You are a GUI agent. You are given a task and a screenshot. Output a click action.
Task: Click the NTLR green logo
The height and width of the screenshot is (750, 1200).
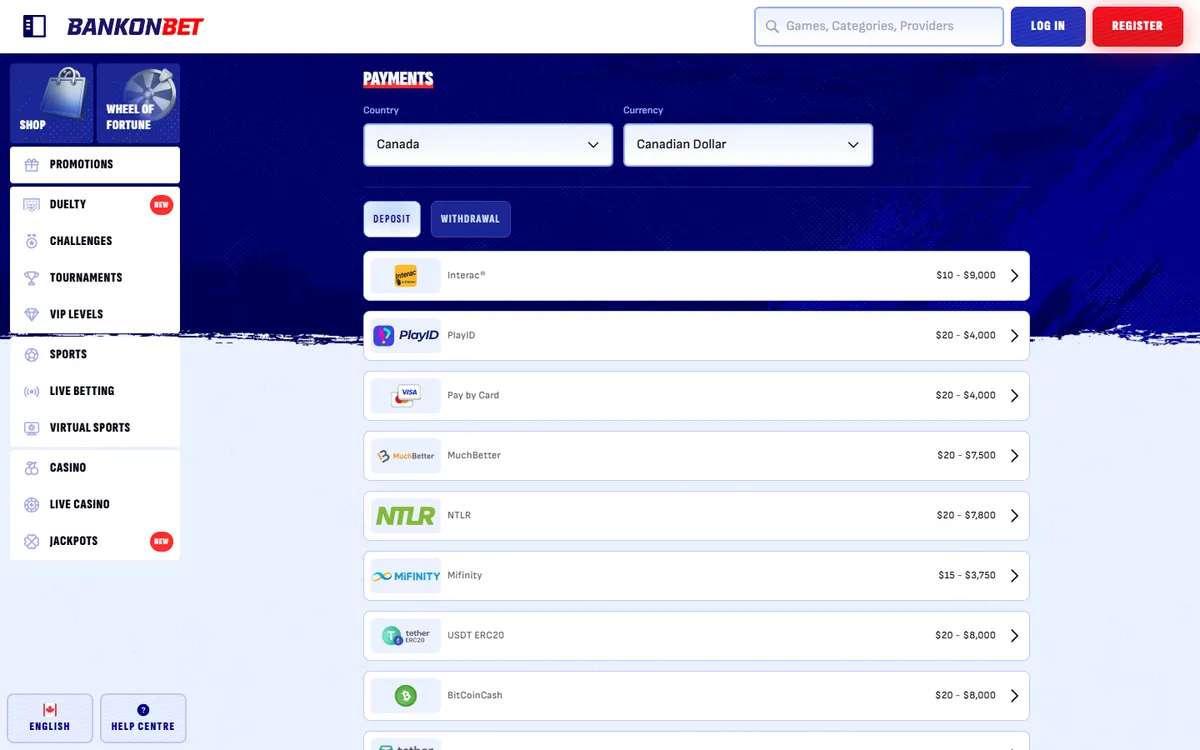(405, 516)
